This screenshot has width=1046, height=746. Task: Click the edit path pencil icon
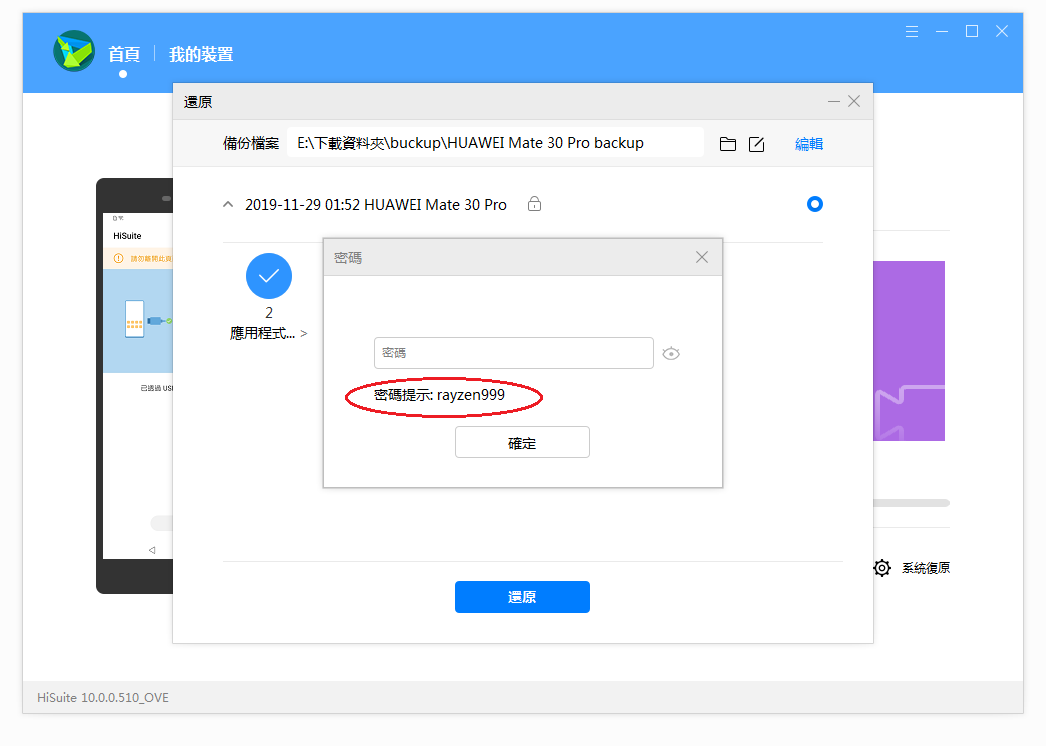coord(756,144)
